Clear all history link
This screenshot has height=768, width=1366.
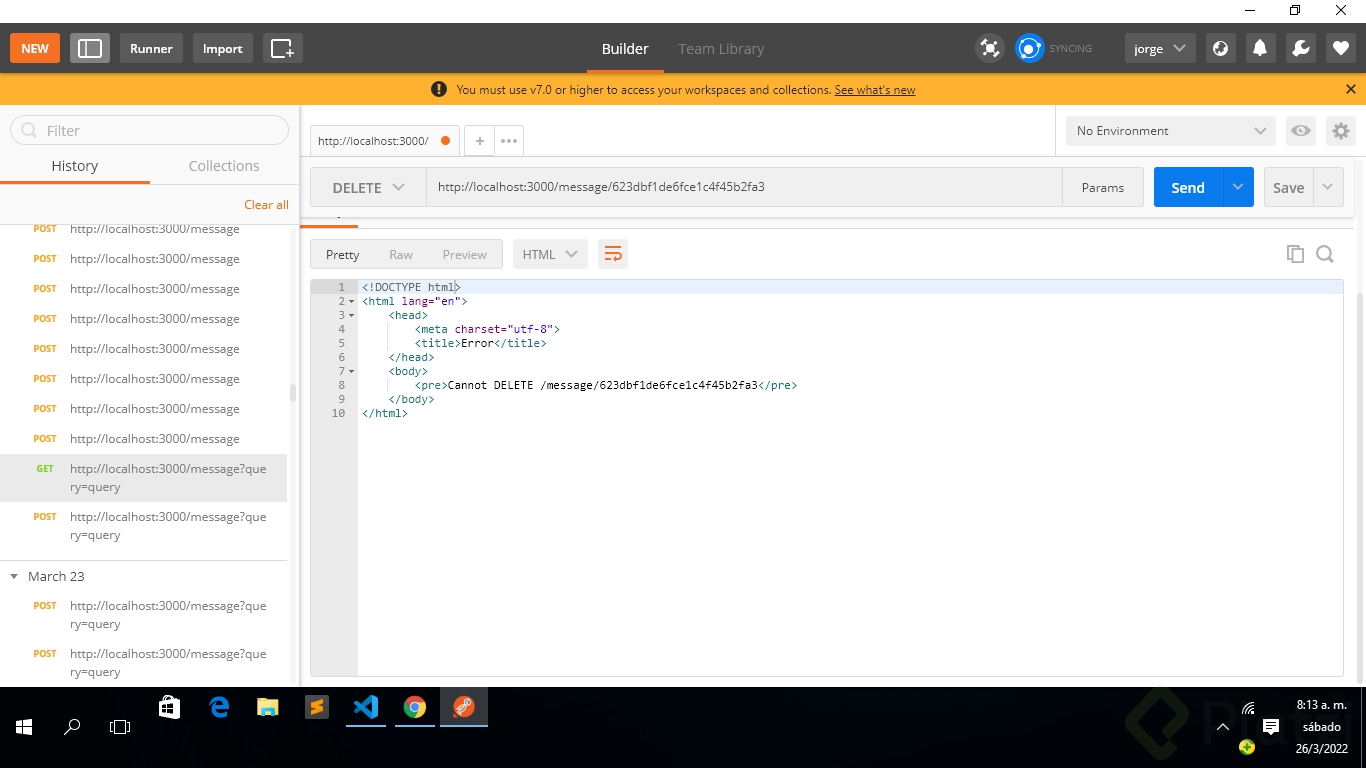point(266,204)
